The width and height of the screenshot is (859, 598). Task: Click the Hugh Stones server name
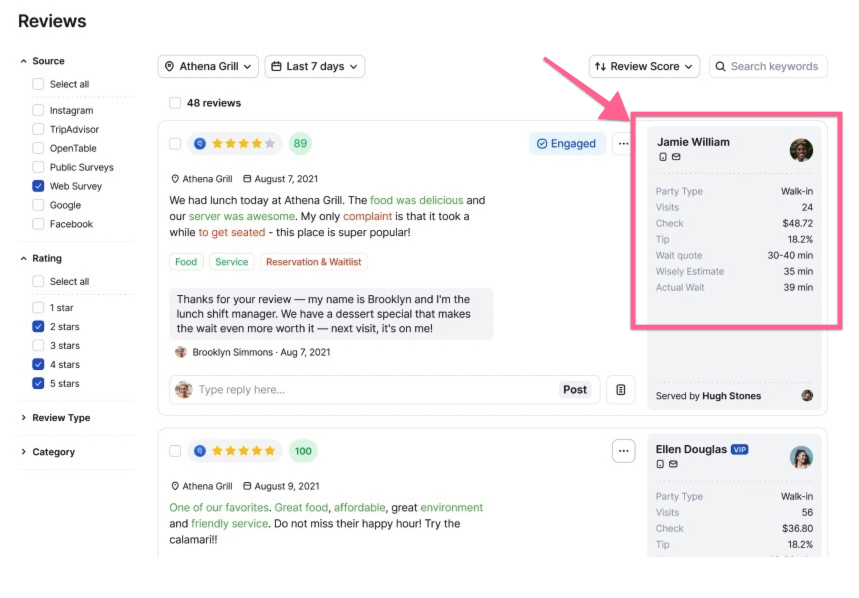[x=731, y=396]
